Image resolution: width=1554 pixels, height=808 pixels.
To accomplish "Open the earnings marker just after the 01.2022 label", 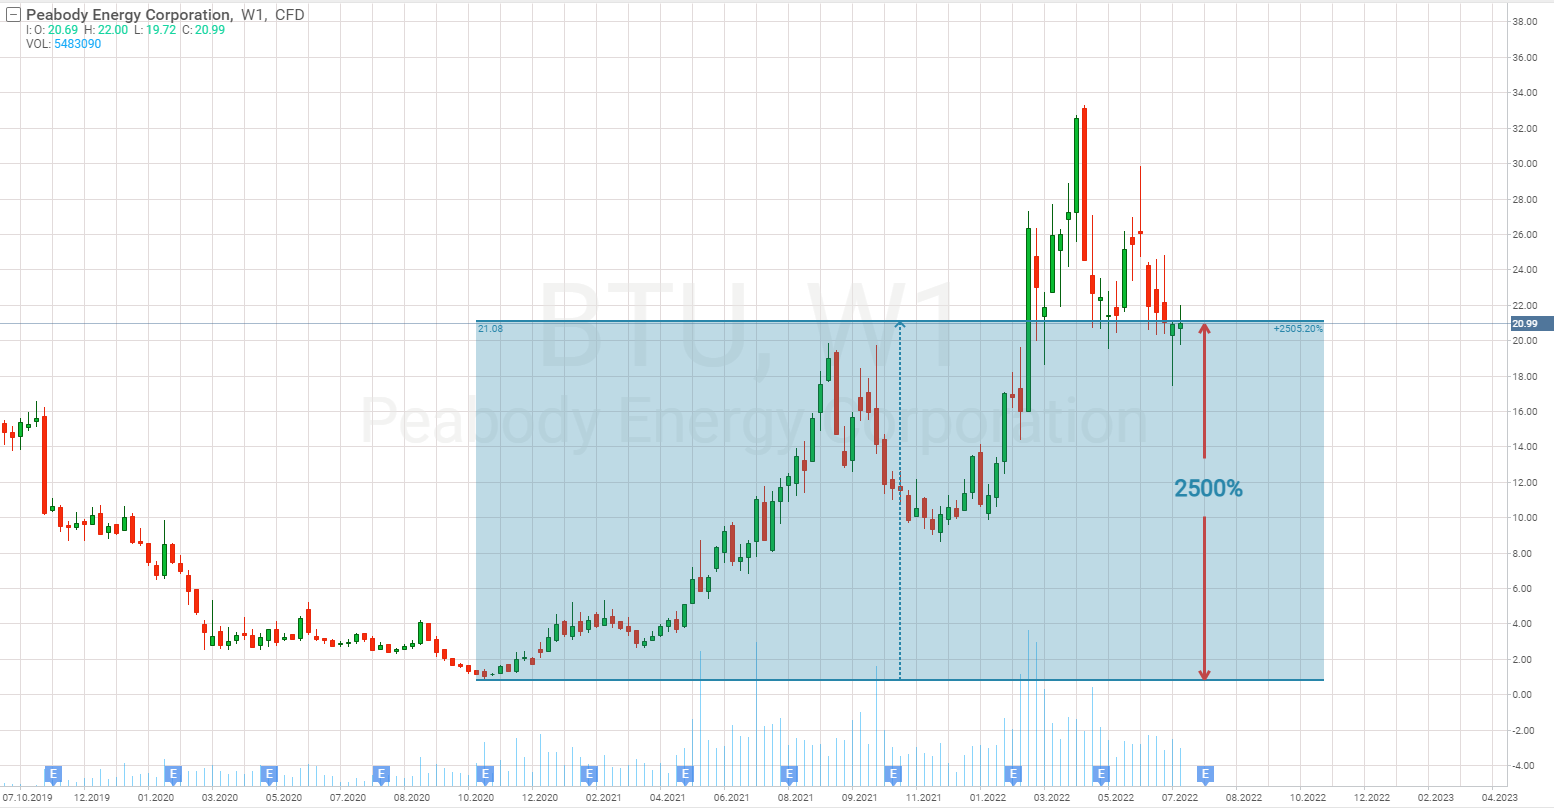I will tap(1013, 773).
